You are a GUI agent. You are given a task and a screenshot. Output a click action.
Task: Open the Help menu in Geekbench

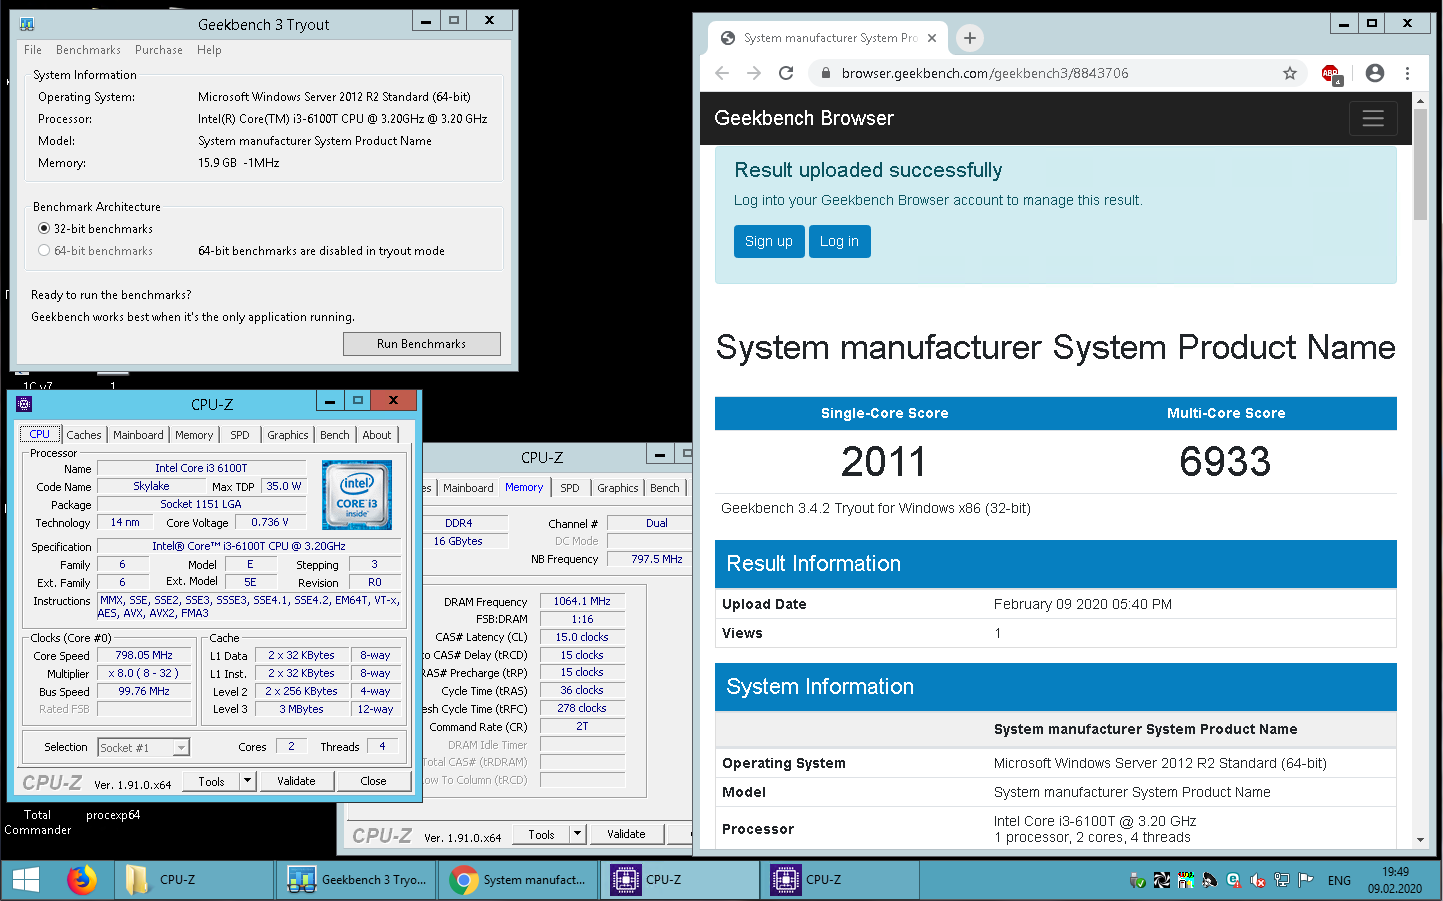(209, 50)
